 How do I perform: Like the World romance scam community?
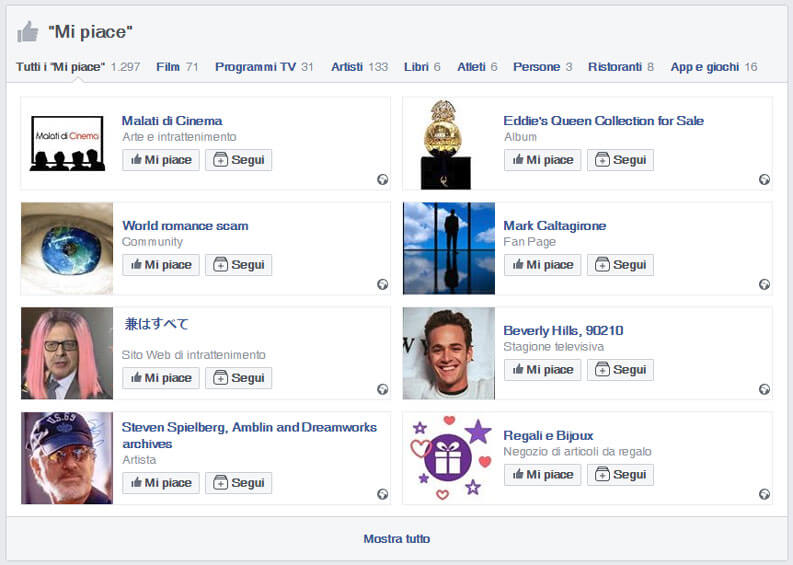(161, 265)
